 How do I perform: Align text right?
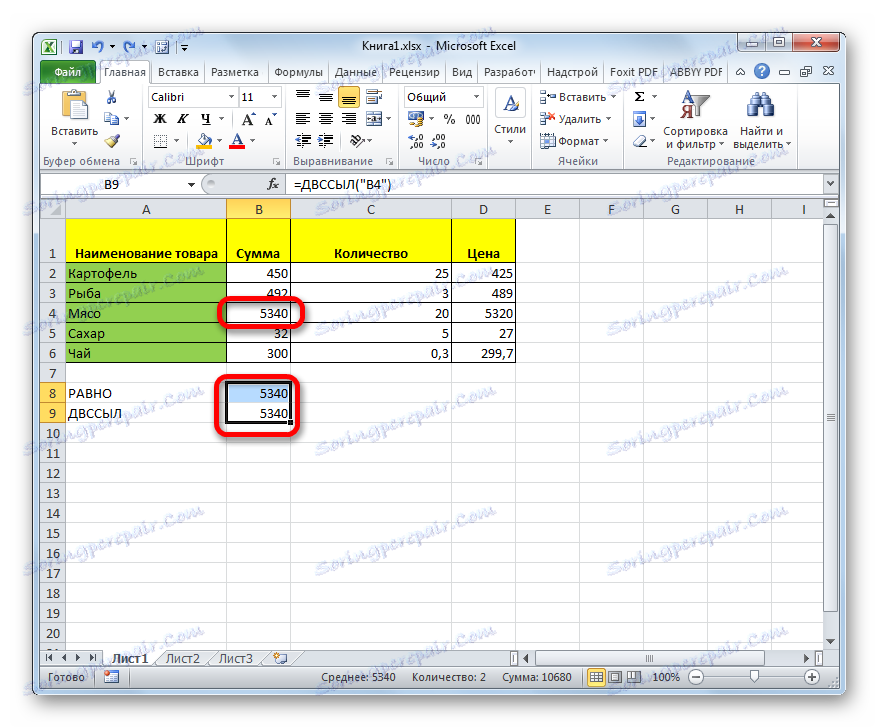coord(349,119)
